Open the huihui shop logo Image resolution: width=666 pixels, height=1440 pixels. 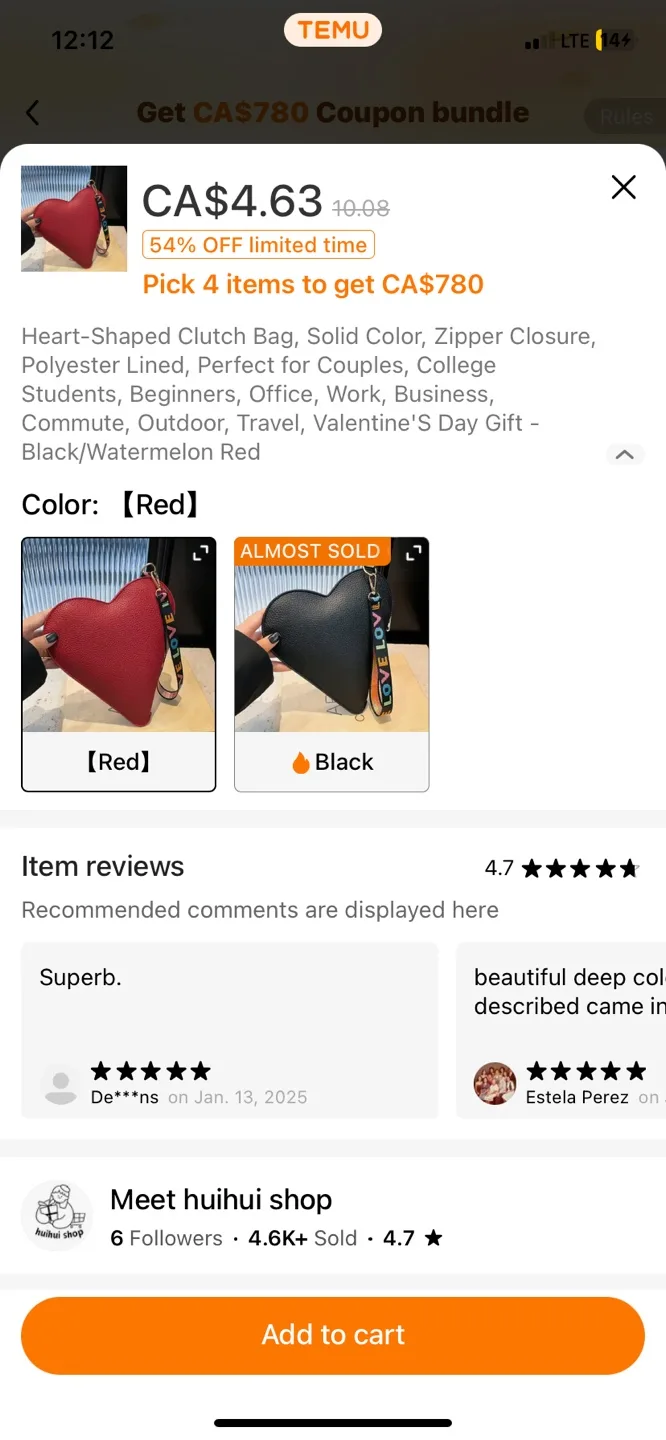click(57, 1214)
